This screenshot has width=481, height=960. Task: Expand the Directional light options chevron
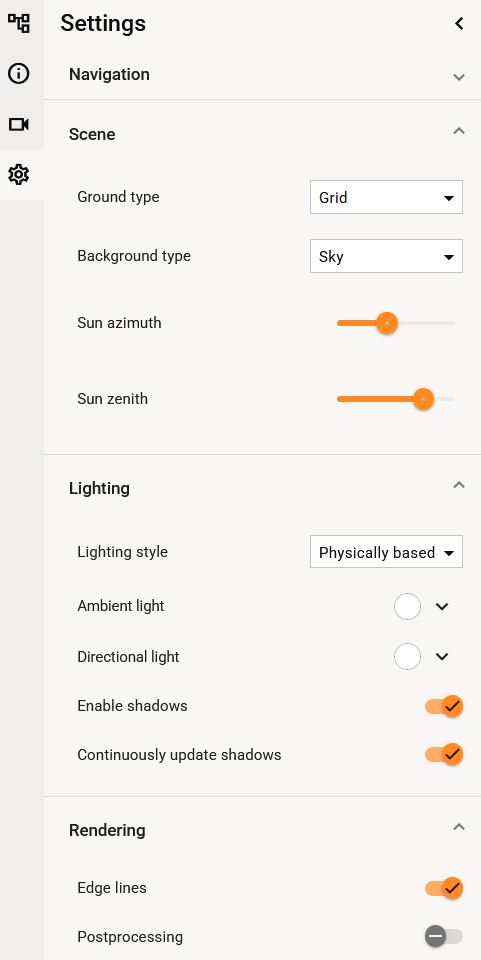[x=442, y=657]
